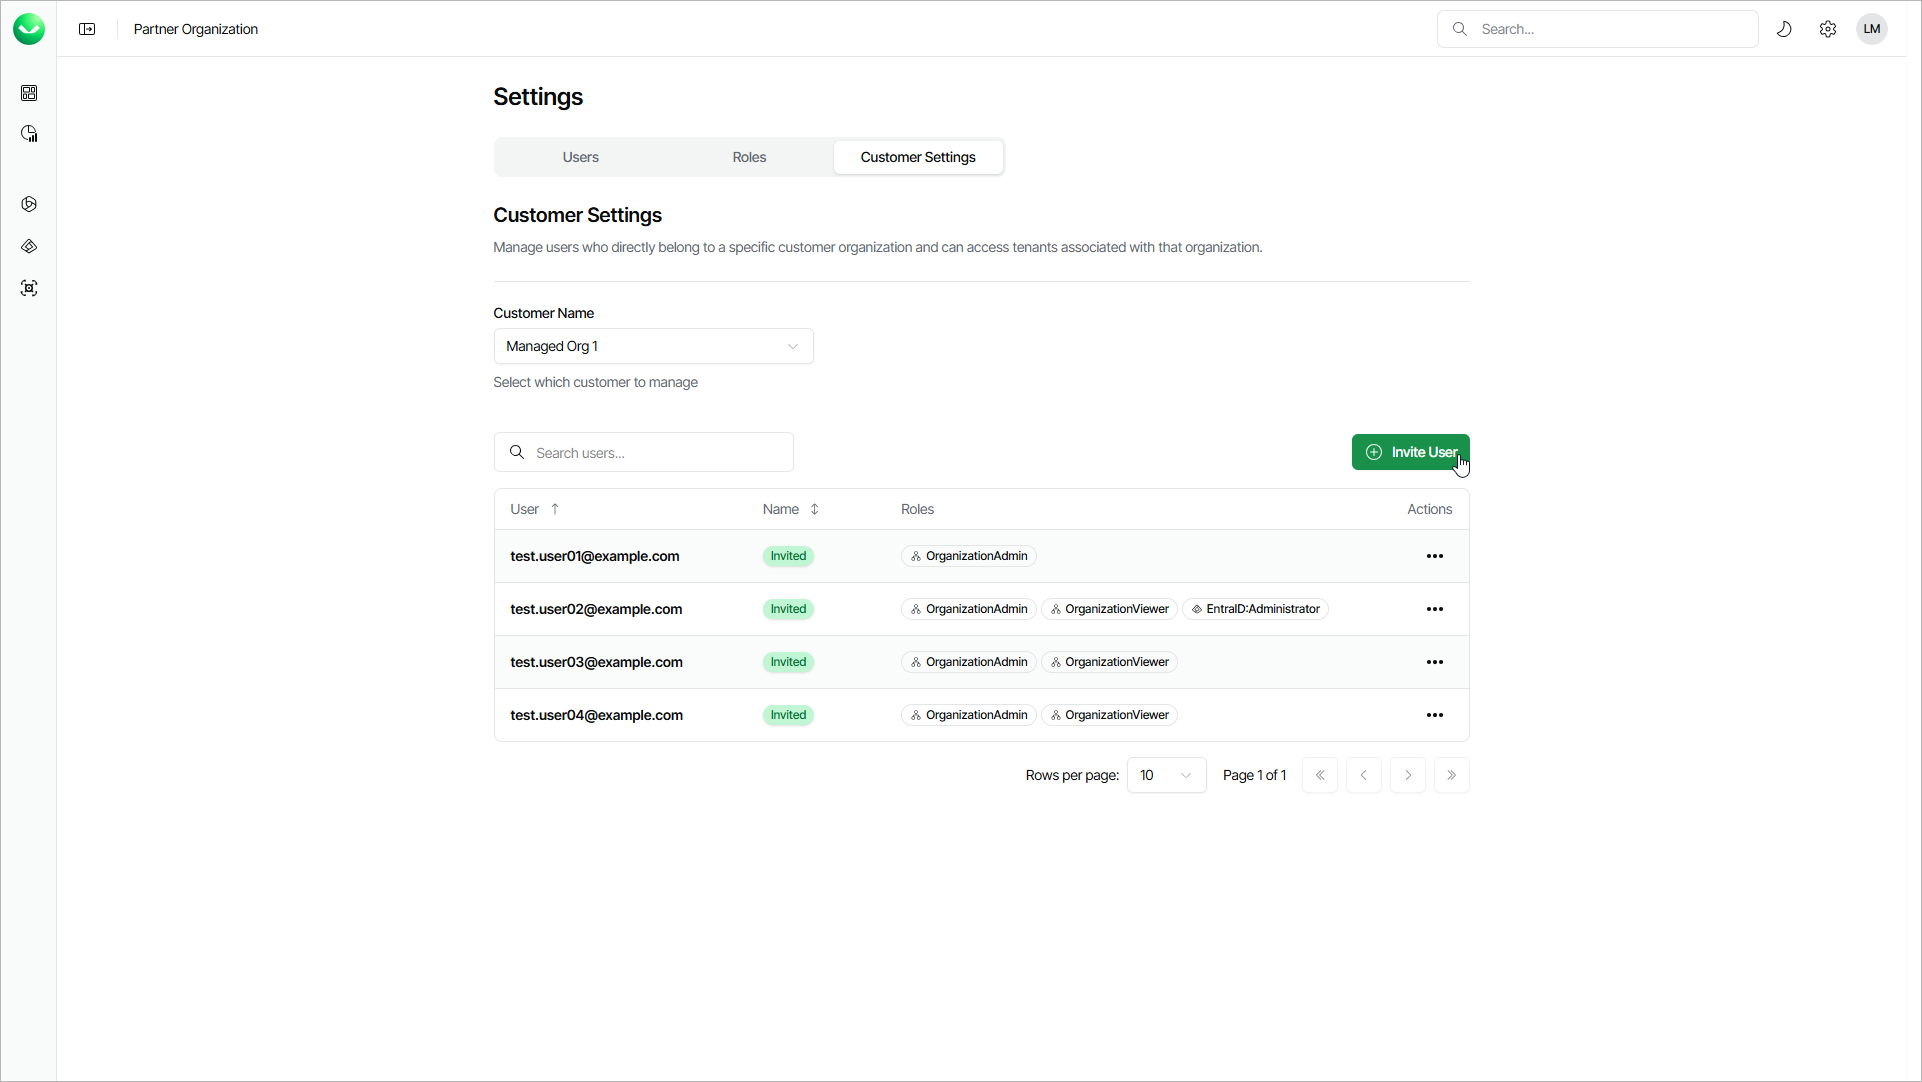This screenshot has width=1922, height=1082.
Task: Click the green app logo icon
Action: click(x=29, y=29)
